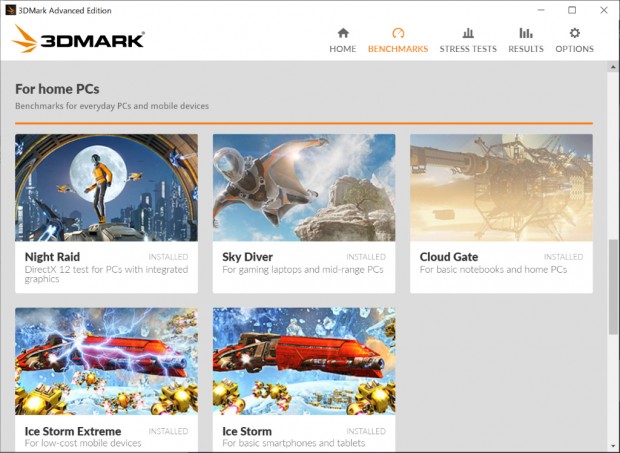Click INSTALLED label on Night Raid card
Viewport: 620px width, 453px height.
pyautogui.click(x=168, y=257)
